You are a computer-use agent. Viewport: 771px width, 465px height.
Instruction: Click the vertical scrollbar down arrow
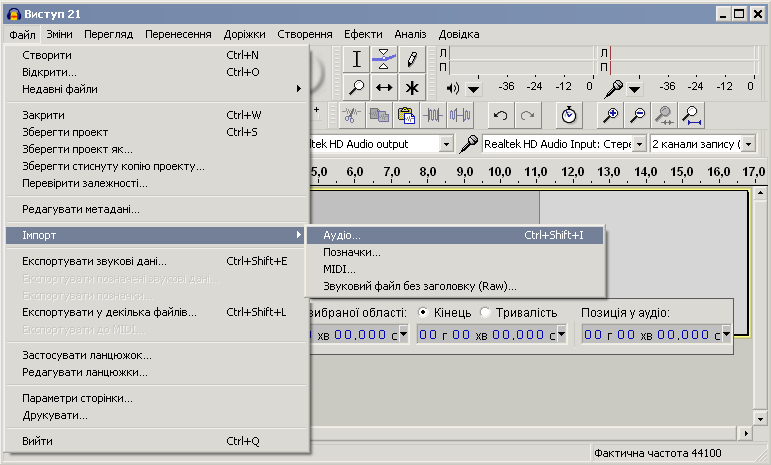point(760,419)
